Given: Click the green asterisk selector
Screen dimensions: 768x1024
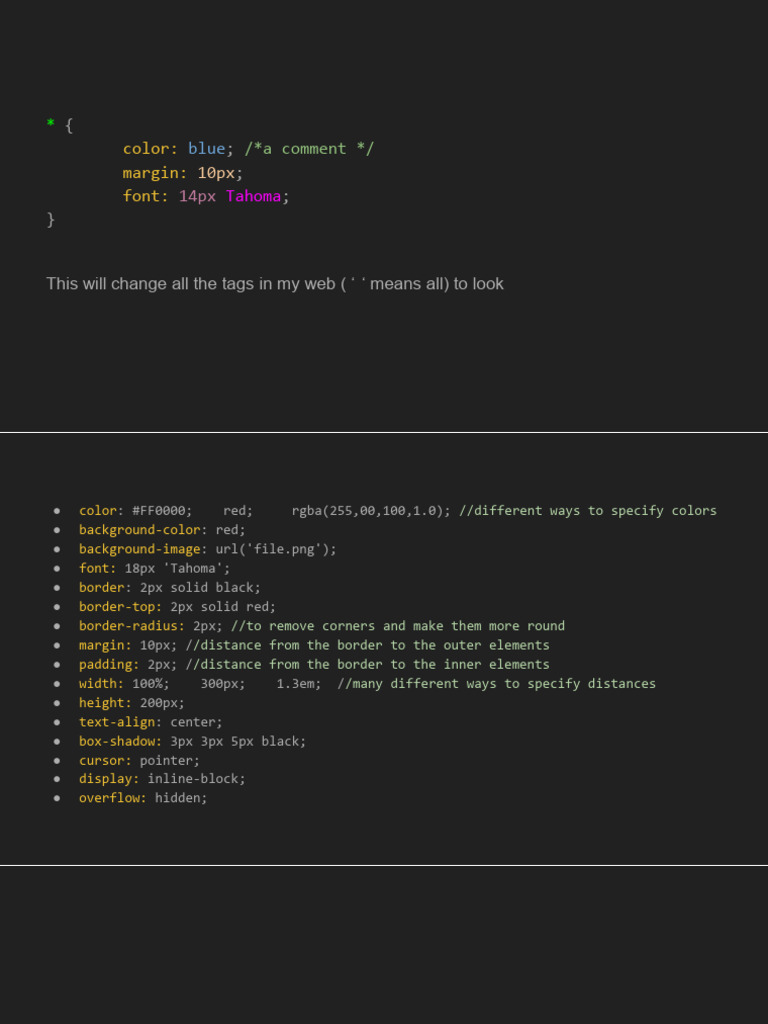Looking at the screenshot, I should click(50, 124).
